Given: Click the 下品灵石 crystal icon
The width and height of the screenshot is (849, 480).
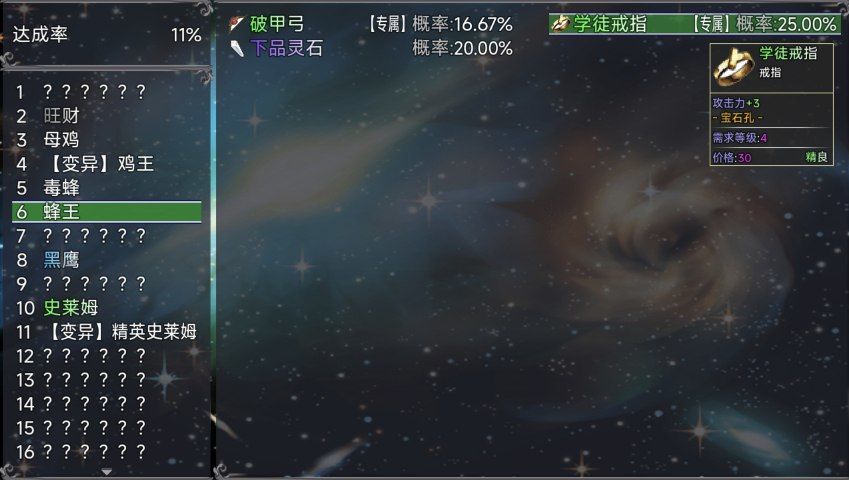Looking at the screenshot, I should (237, 49).
